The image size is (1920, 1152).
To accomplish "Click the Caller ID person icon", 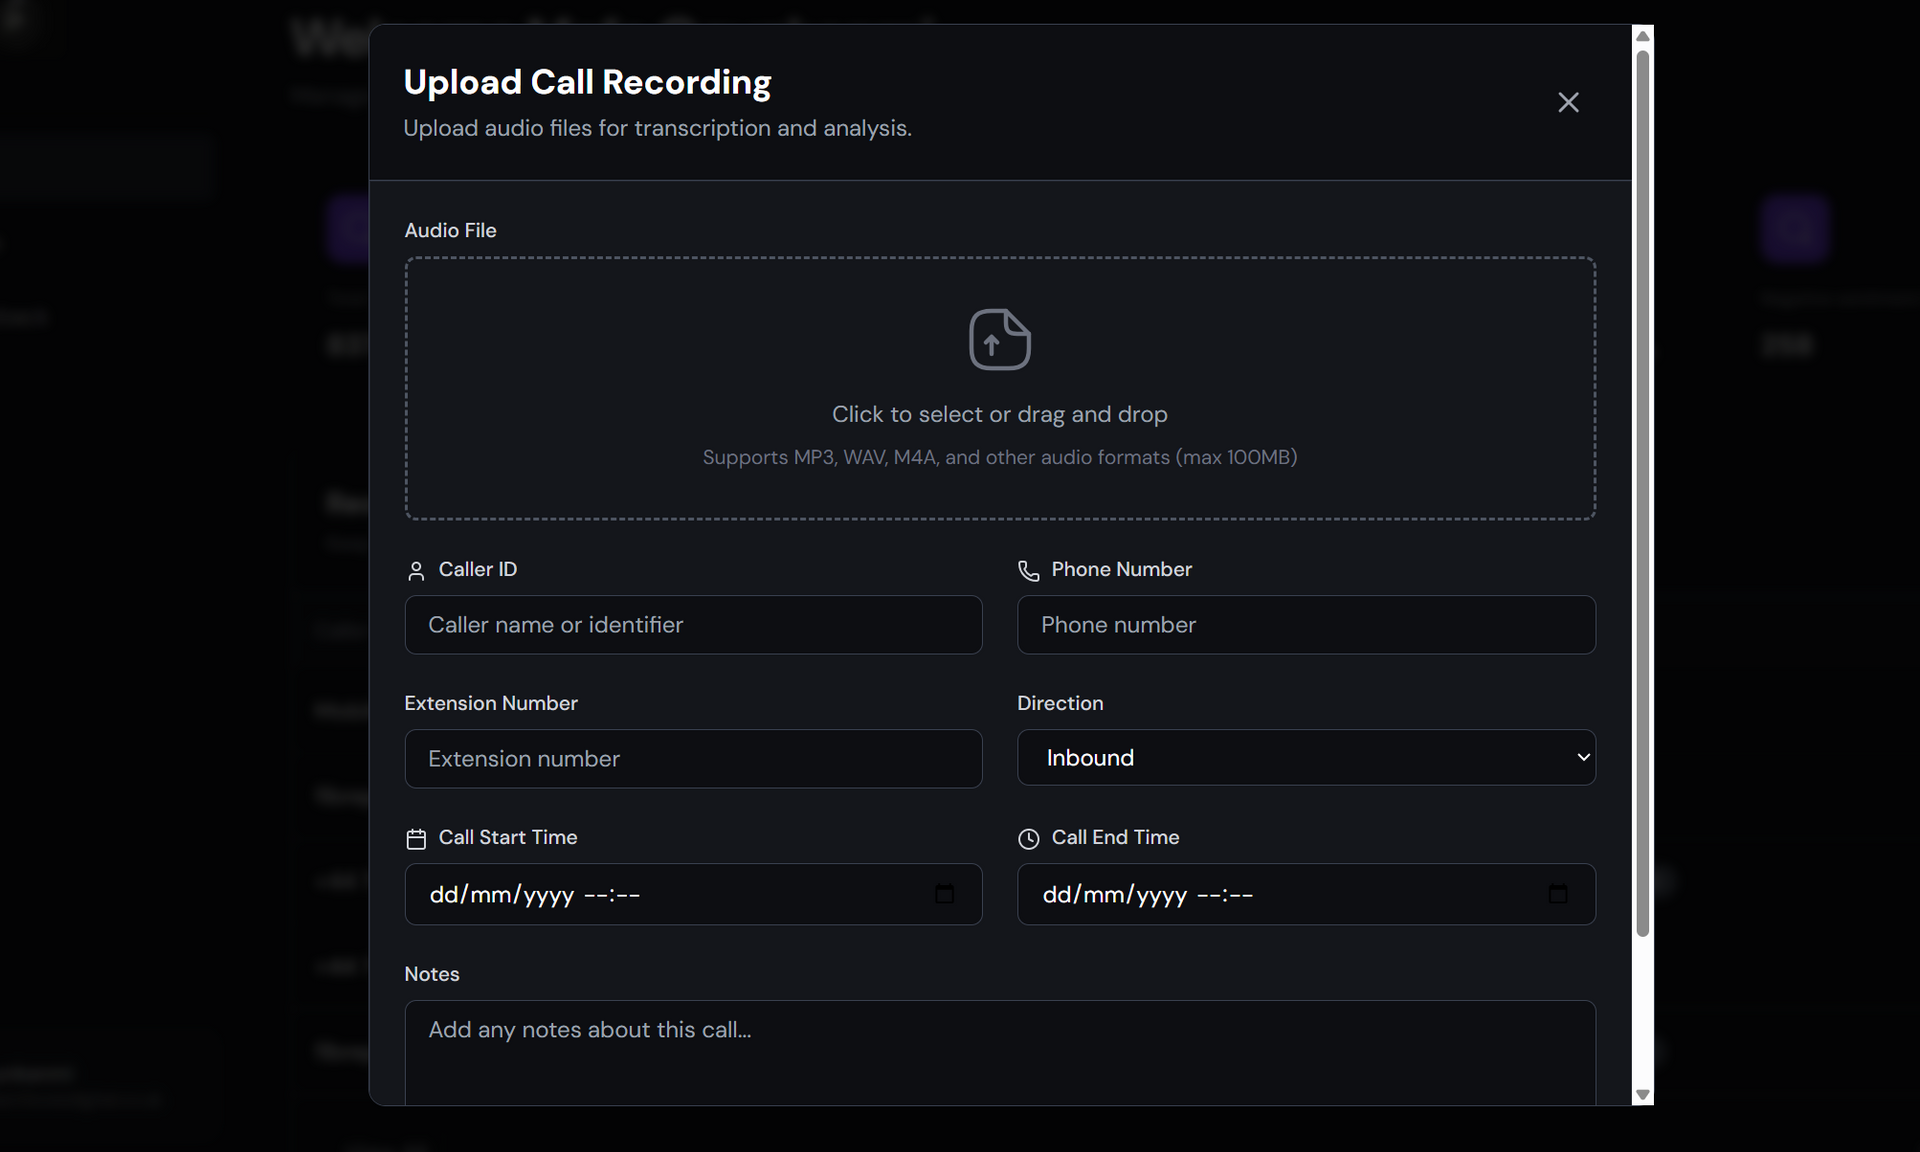I will (416, 571).
